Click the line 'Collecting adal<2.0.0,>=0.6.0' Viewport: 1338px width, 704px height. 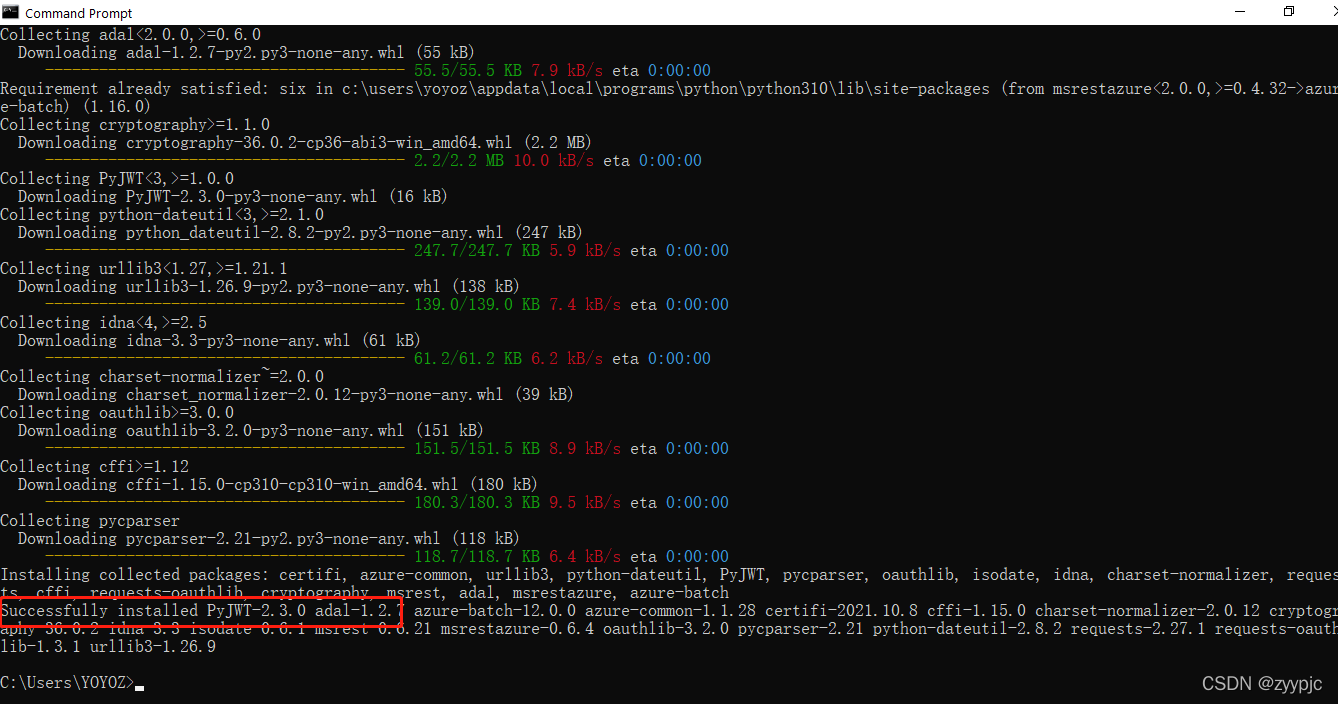coord(130,35)
